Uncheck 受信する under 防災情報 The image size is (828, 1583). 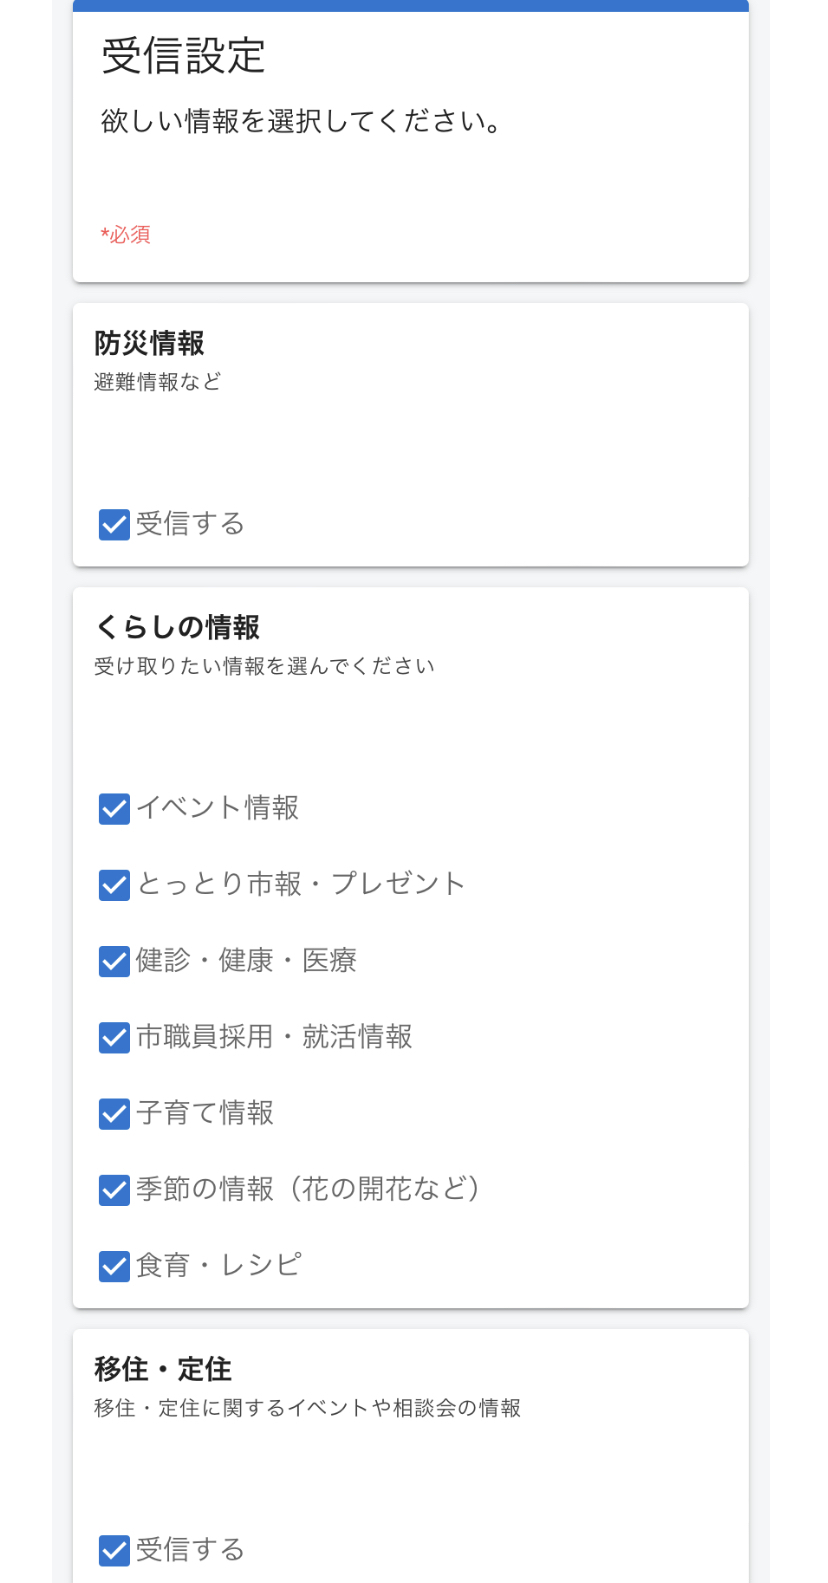(x=113, y=523)
